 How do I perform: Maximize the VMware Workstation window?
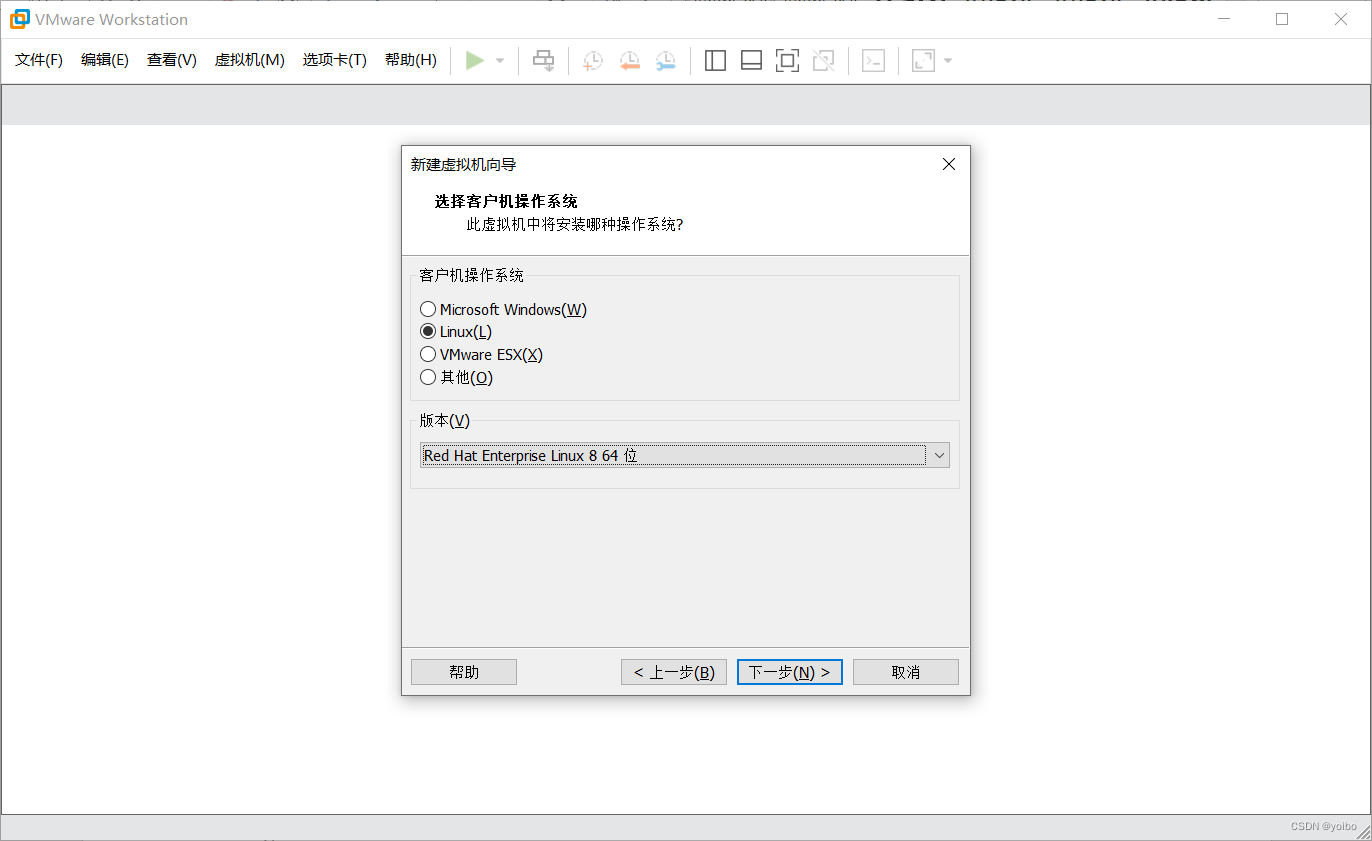1282,19
